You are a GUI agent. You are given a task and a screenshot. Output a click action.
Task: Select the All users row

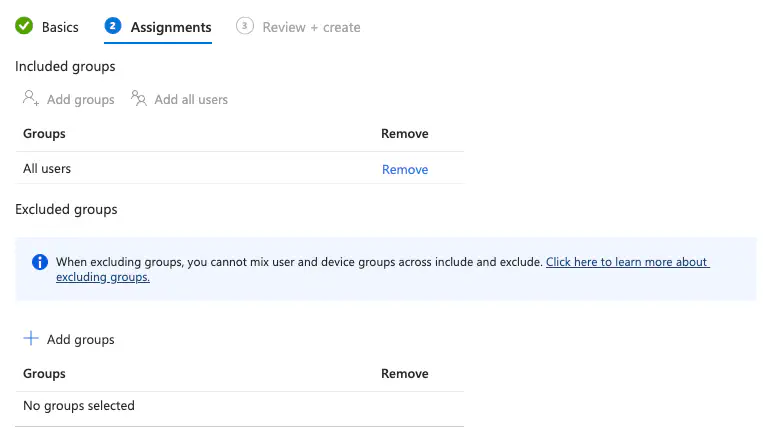[47, 169]
